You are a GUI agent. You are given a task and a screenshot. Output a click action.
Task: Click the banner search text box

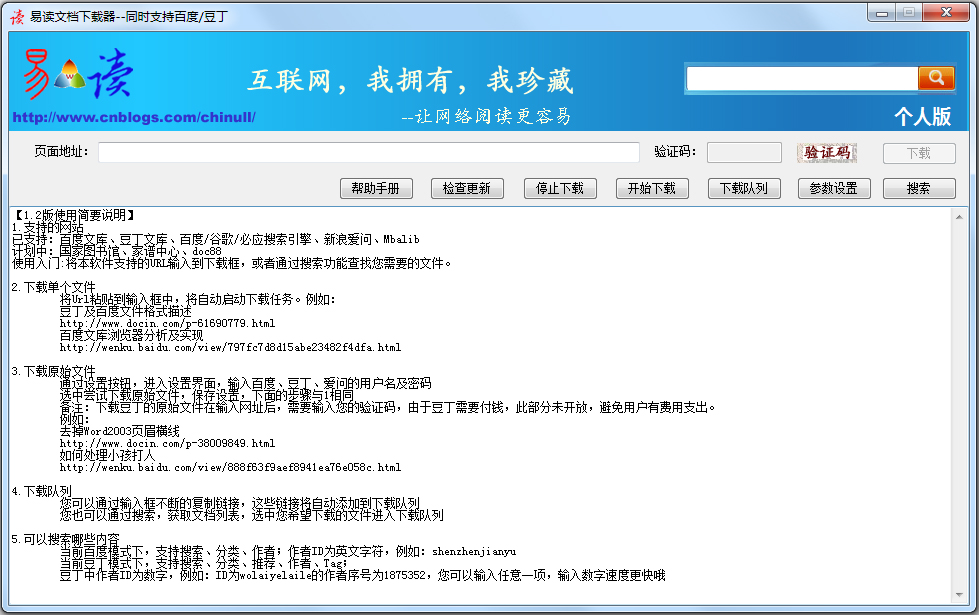(801, 78)
